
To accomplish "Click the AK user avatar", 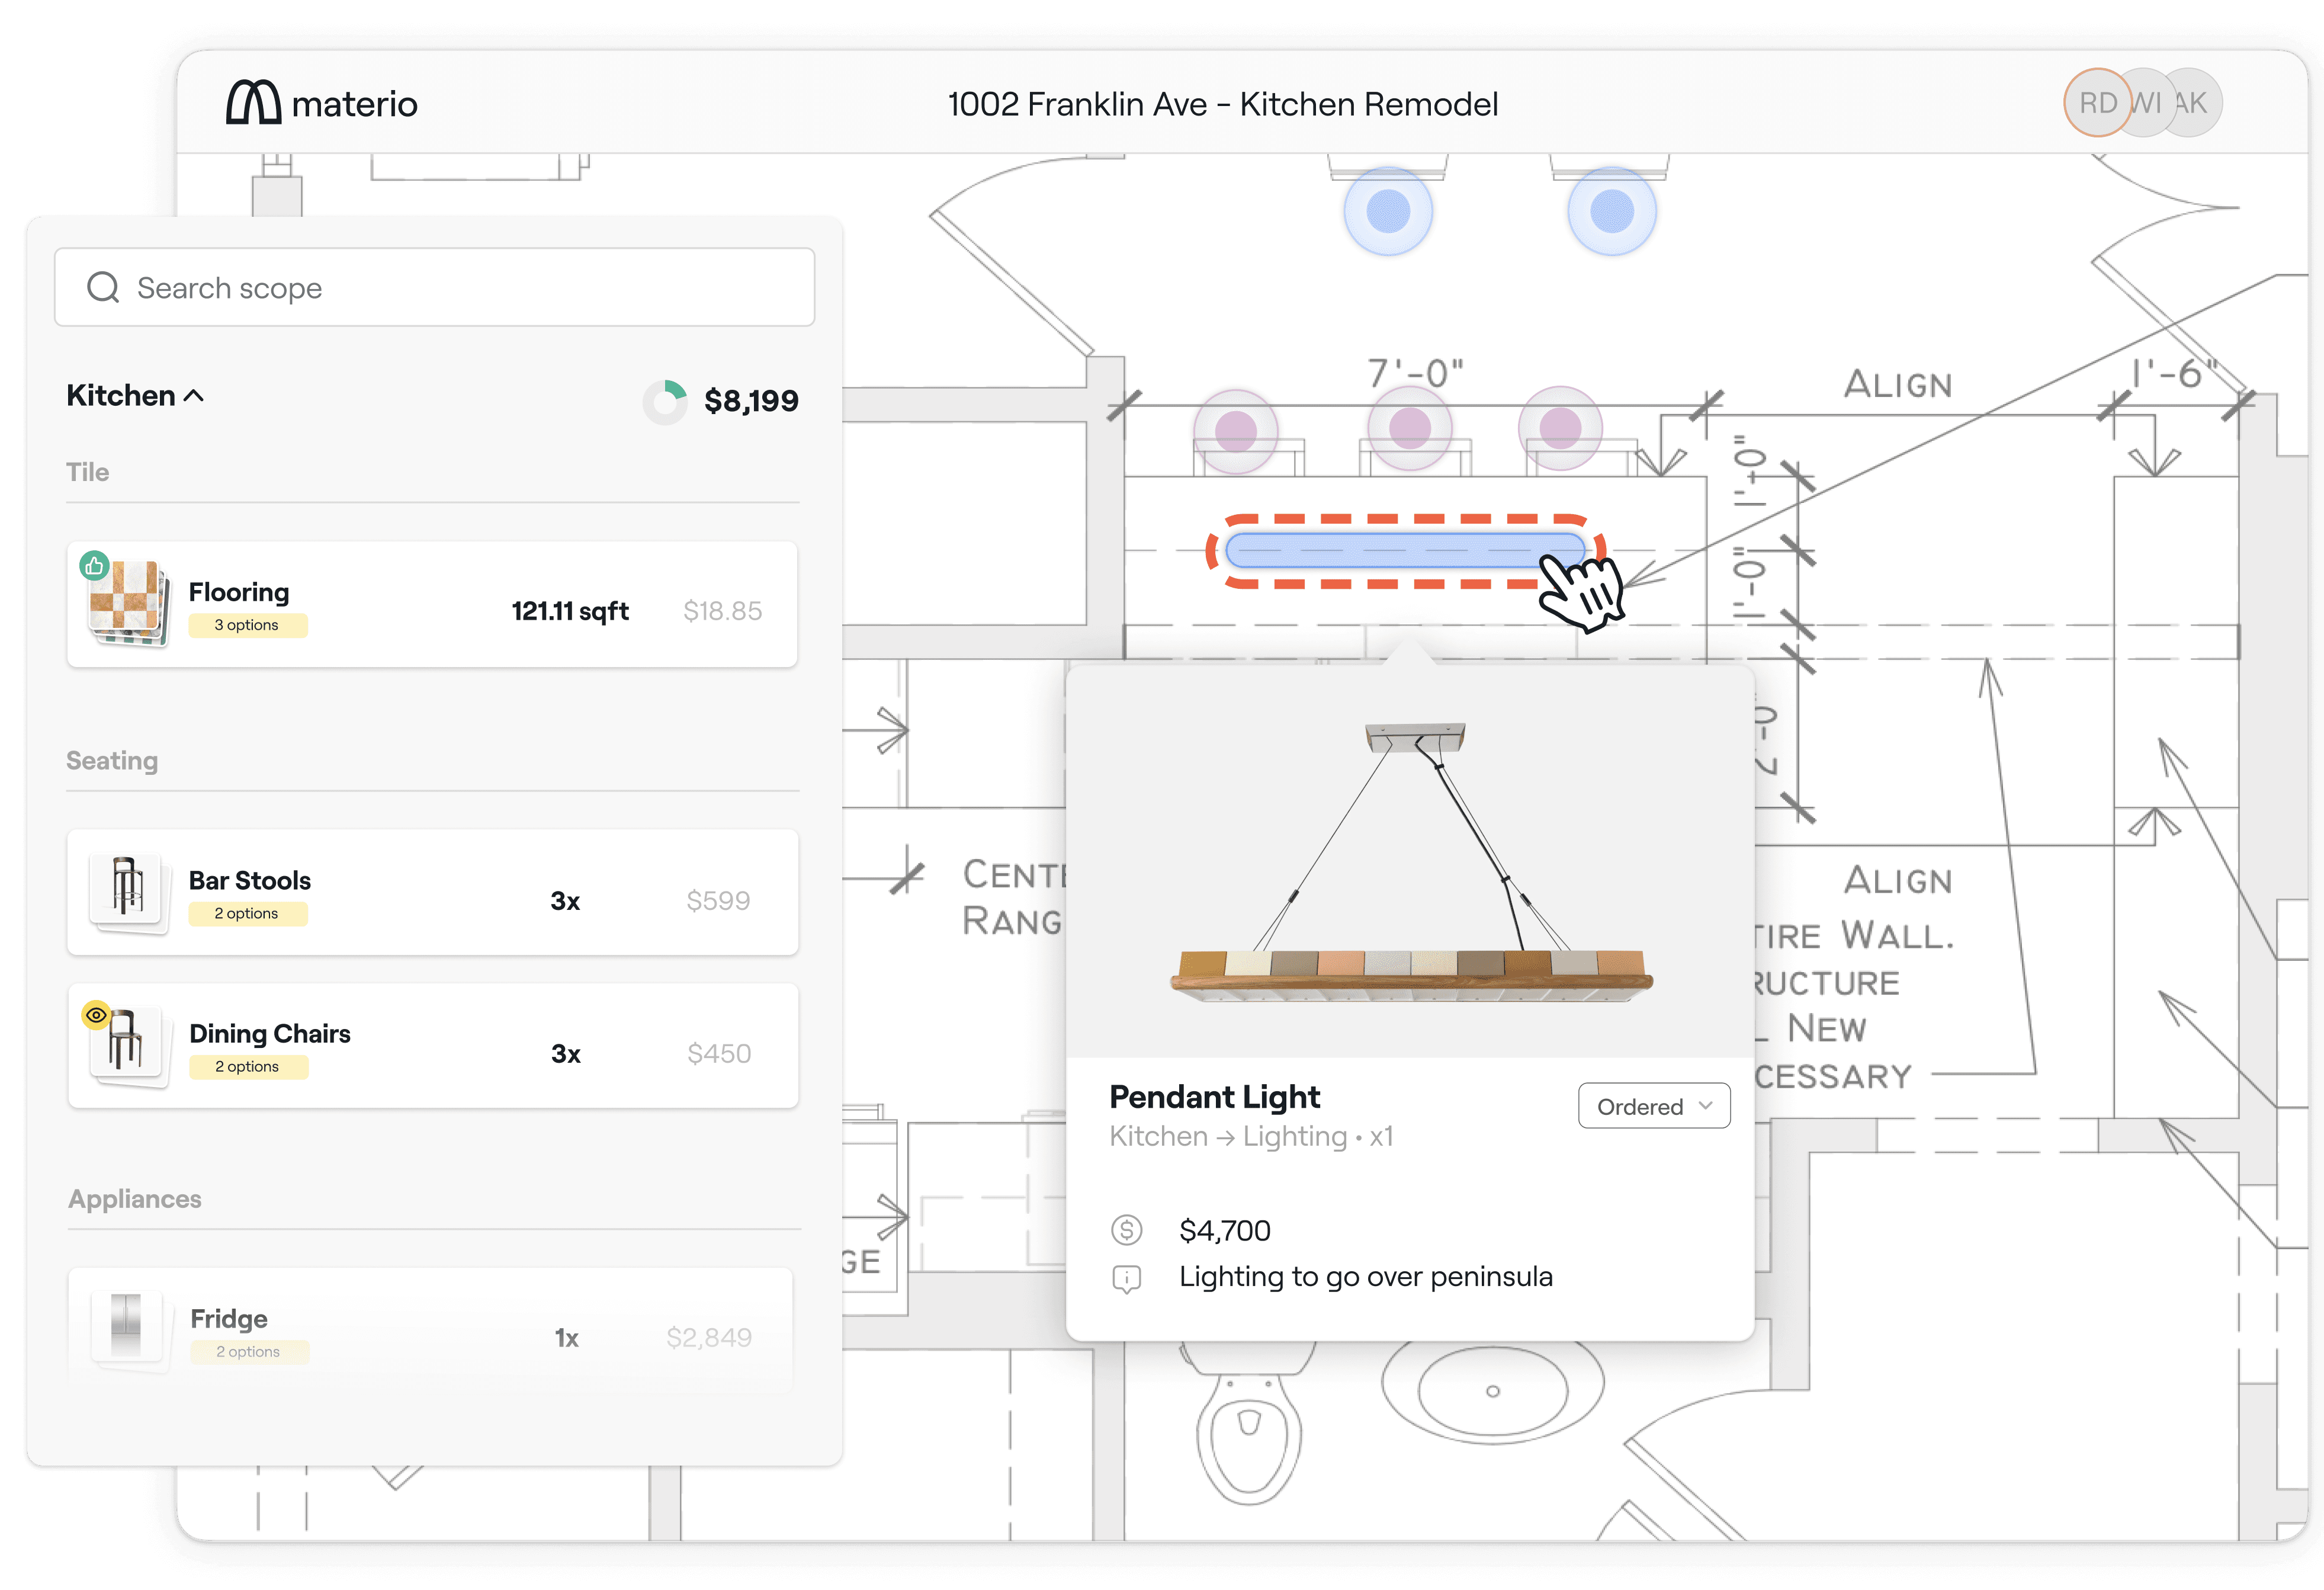I will (x=2196, y=103).
